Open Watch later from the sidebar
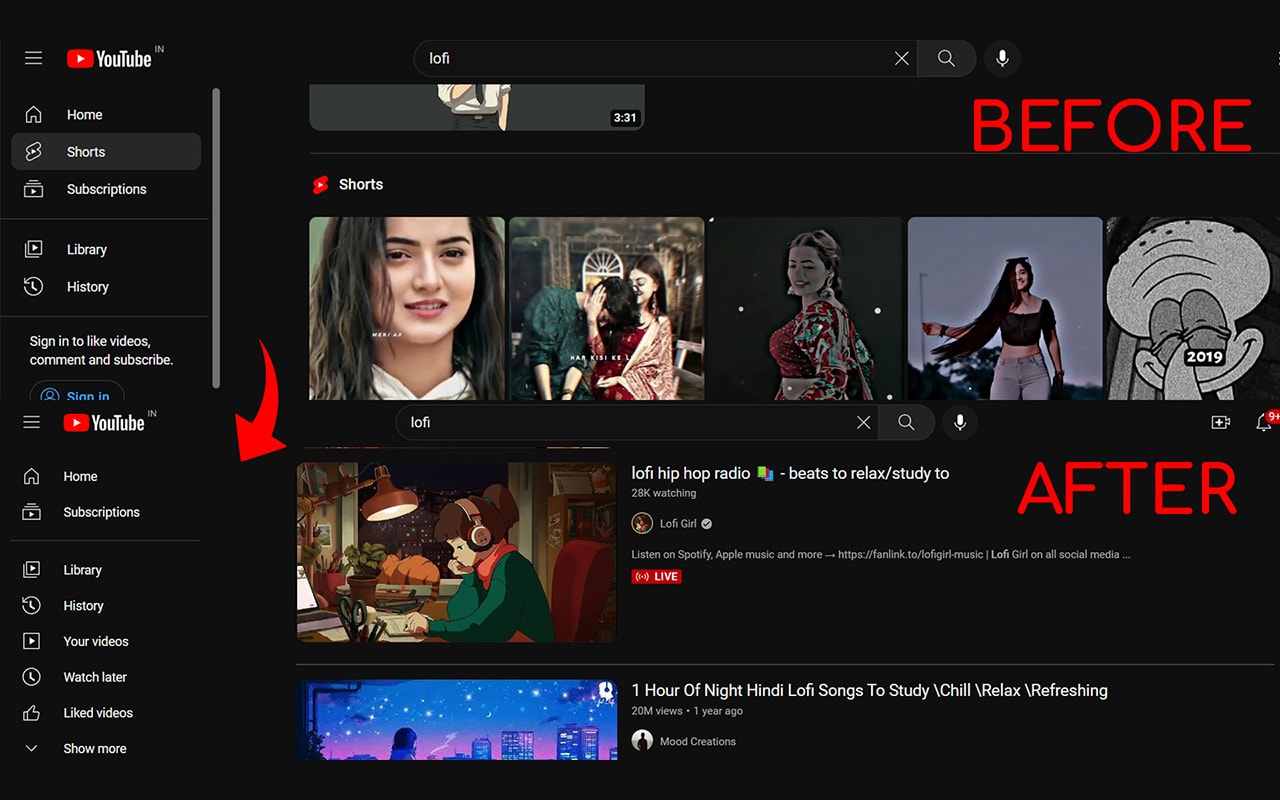This screenshot has width=1280, height=800. coord(95,677)
